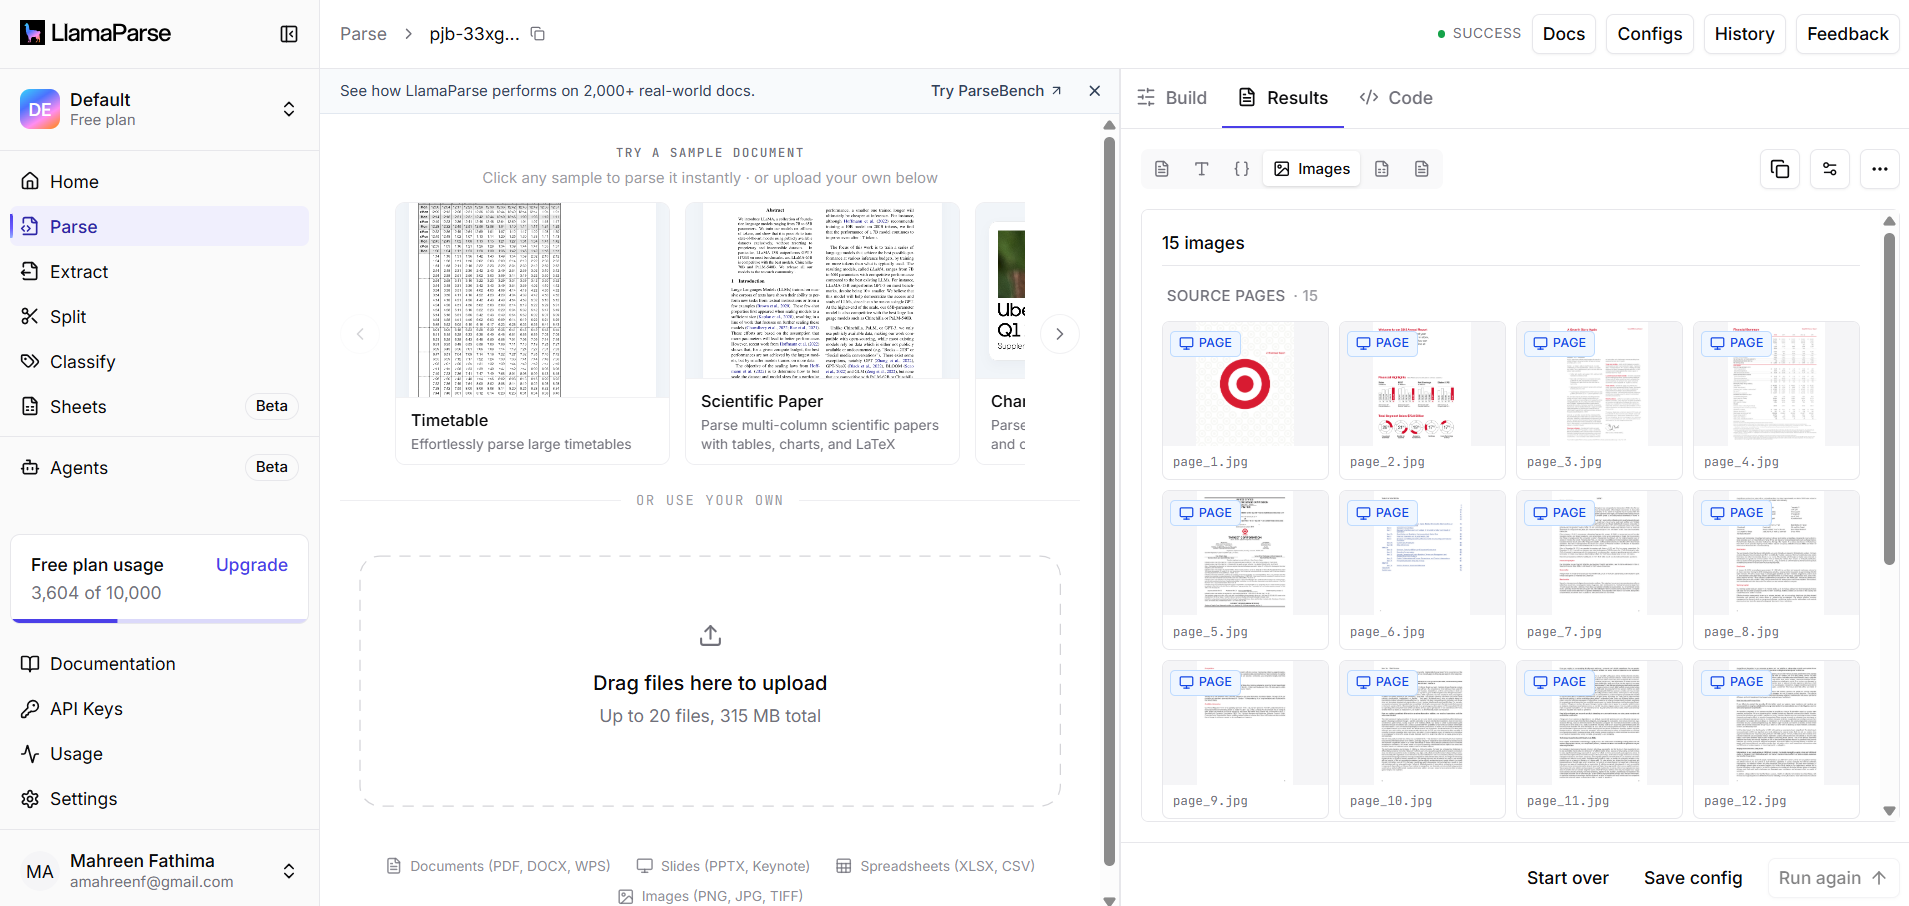
Task: Select the last results view document icon
Action: pos(1422,169)
